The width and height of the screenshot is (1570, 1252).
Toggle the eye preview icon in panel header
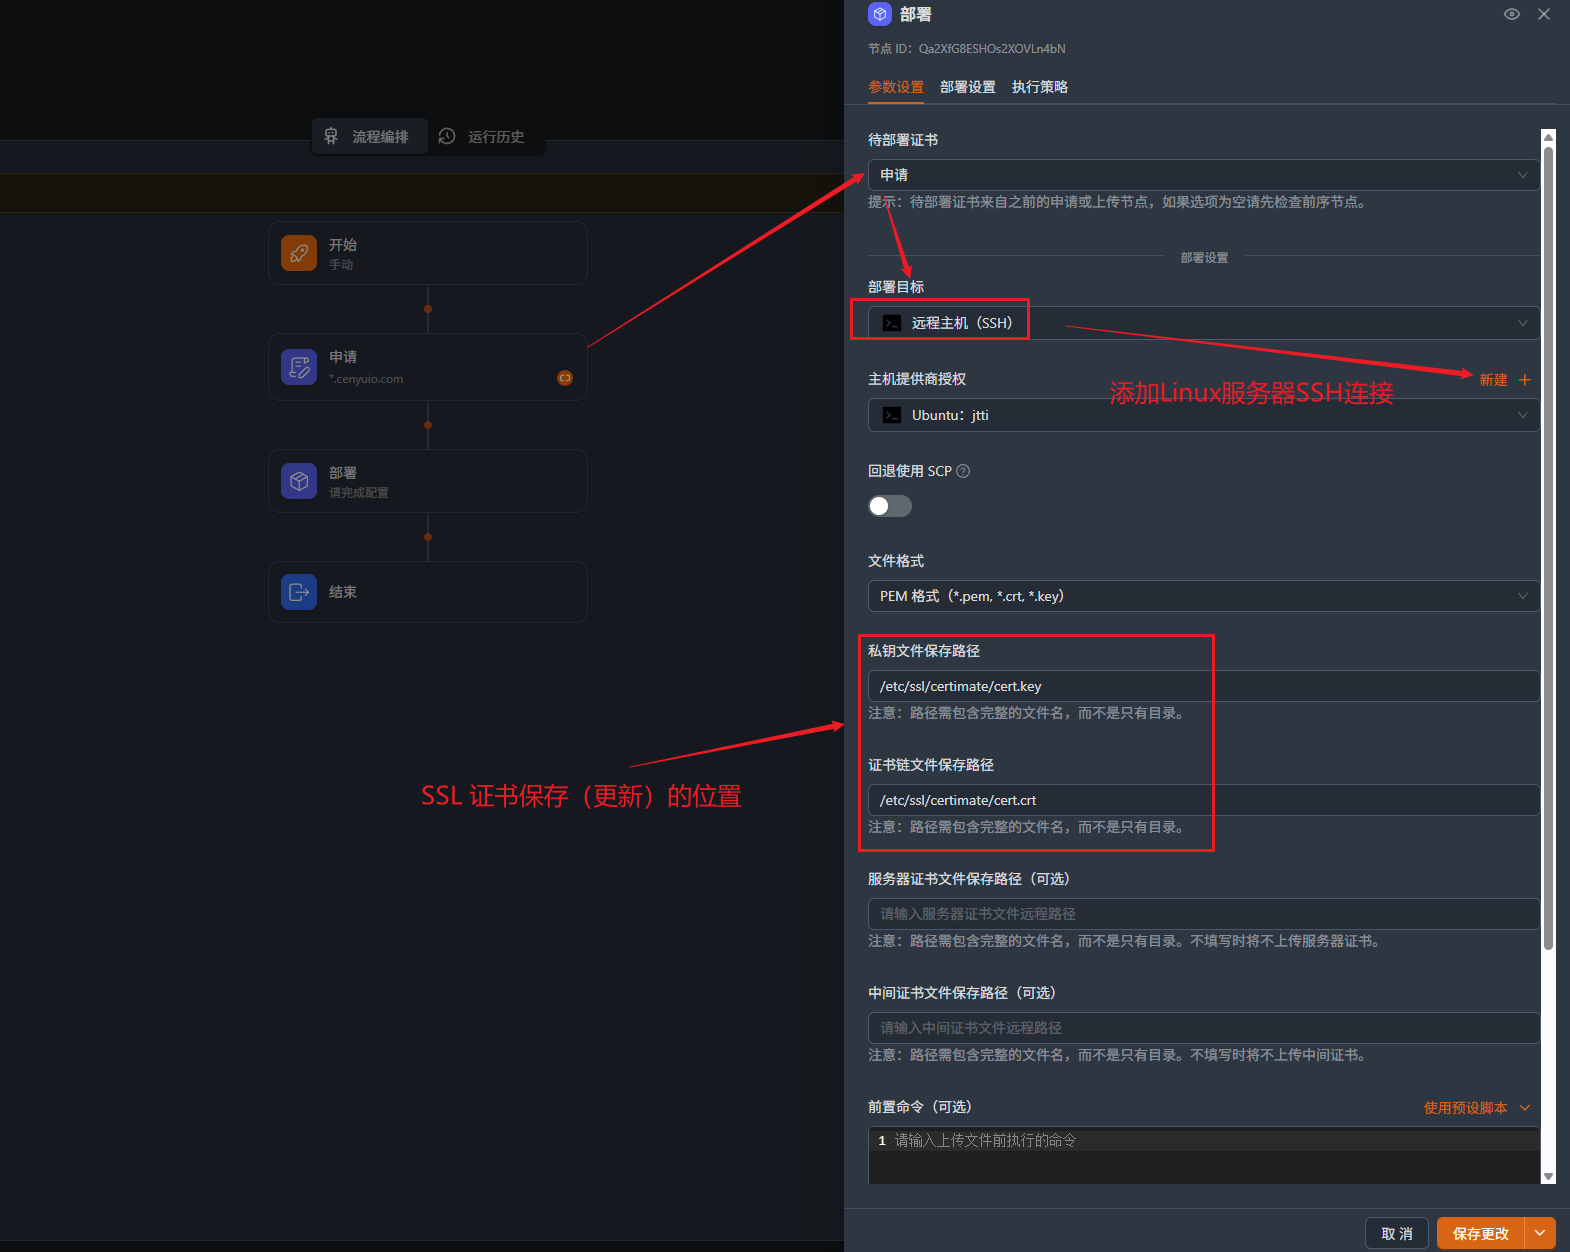[x=1511, y=14]
